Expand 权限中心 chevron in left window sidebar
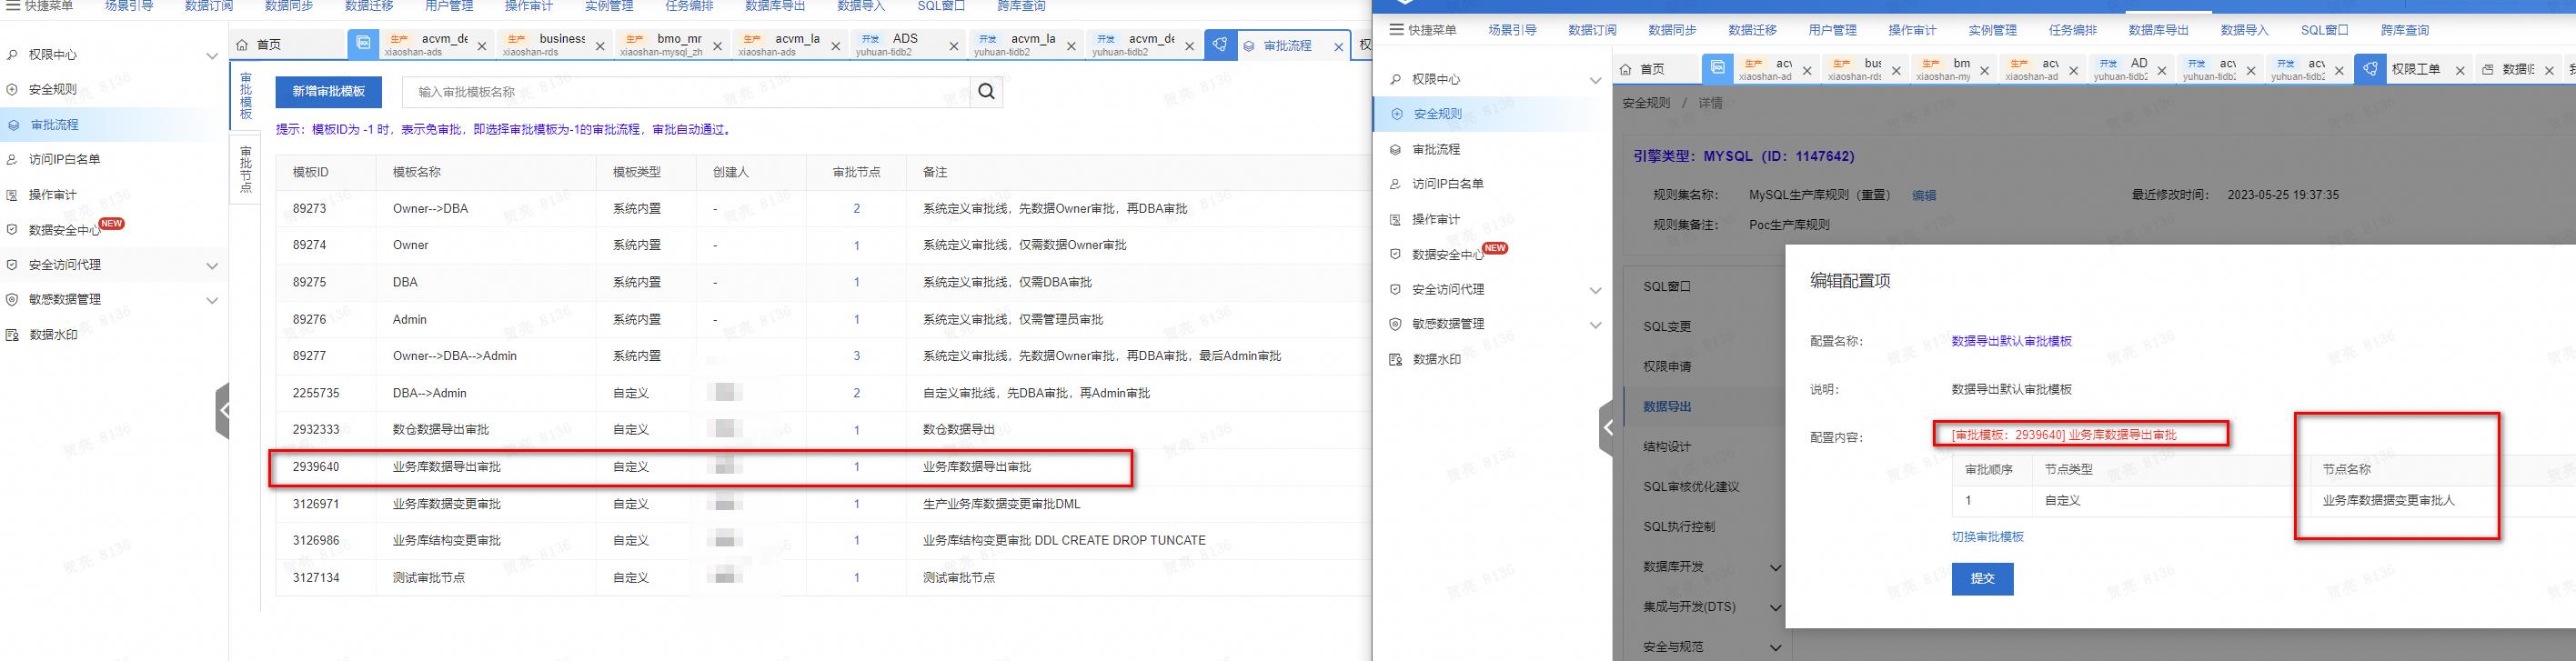This screenshot has height=661, width=2576. point(212,56)
